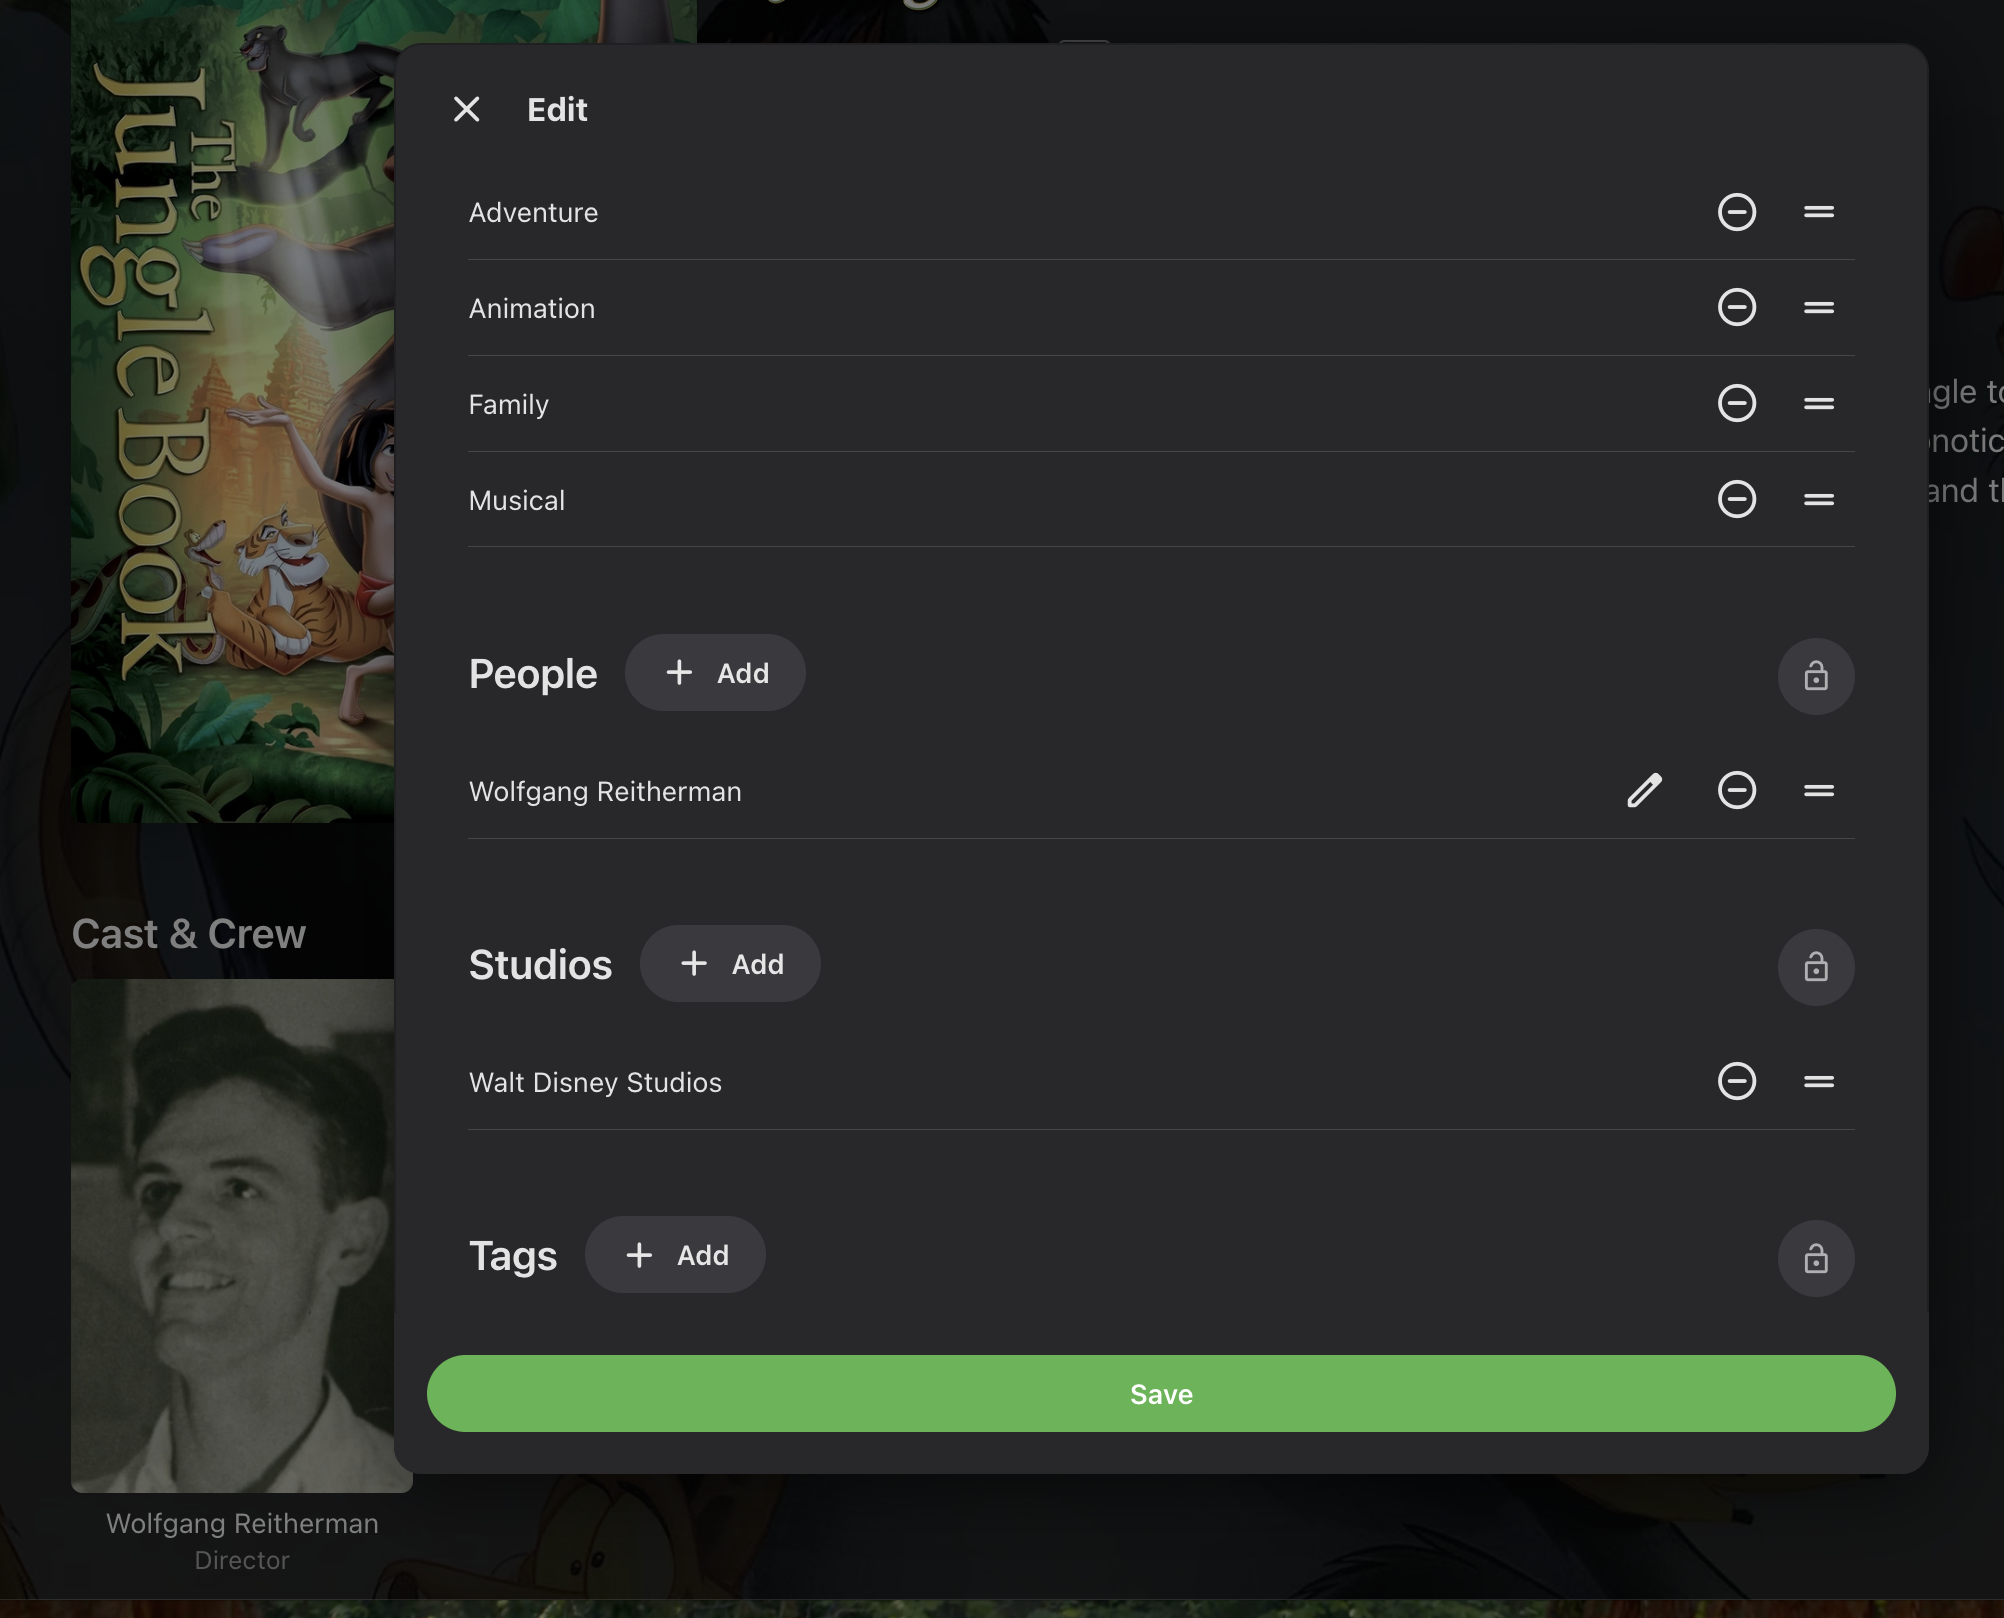2004x1618 pixels.
Task: Toggle the Studios field lock
Action: coord(1815,967)
